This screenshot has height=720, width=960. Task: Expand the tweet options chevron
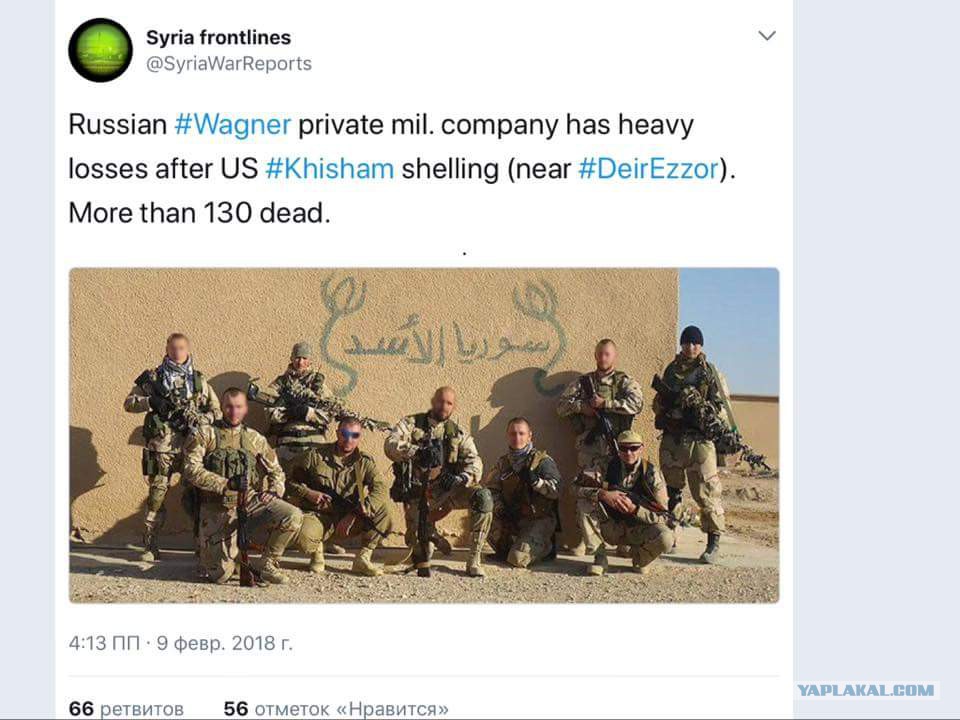click(x=767, y=36)
